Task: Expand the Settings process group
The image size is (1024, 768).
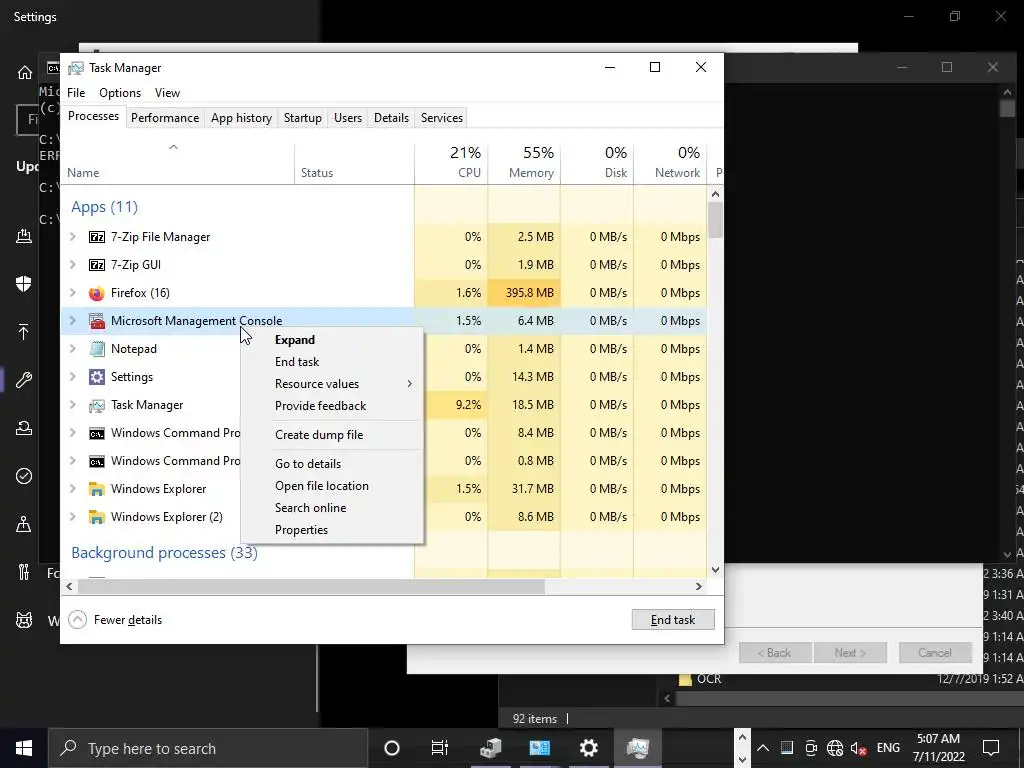Action: [x=73, y=377]
